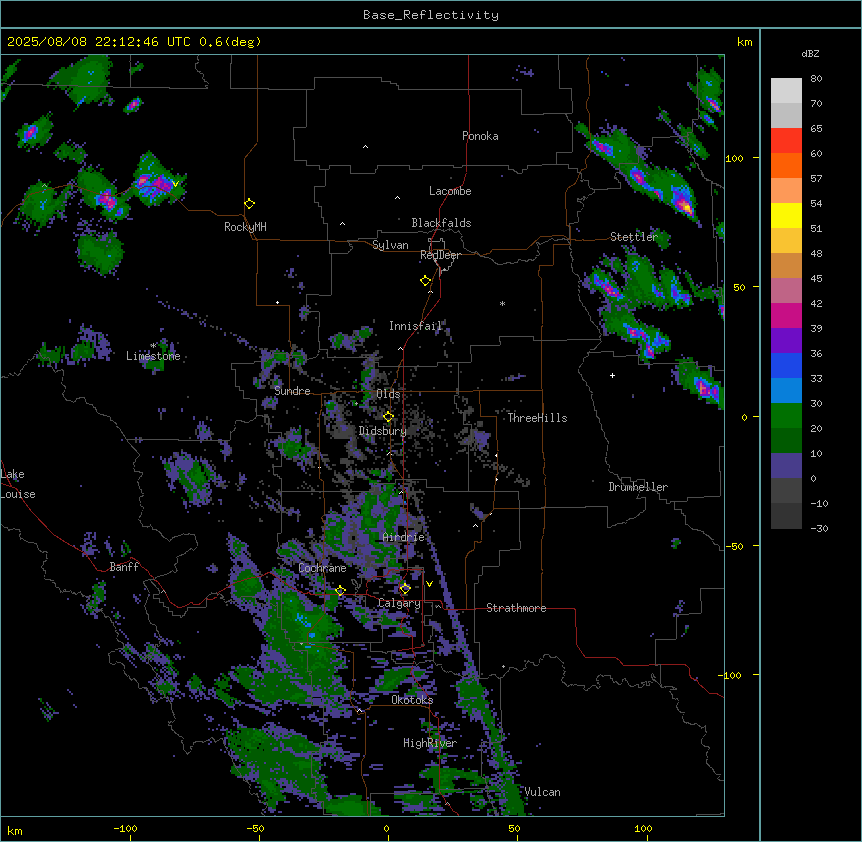Image resolution: width=862 pixels, height=842 pixels.
Task: Click the RockyMH map label
Action: (245, 227)
